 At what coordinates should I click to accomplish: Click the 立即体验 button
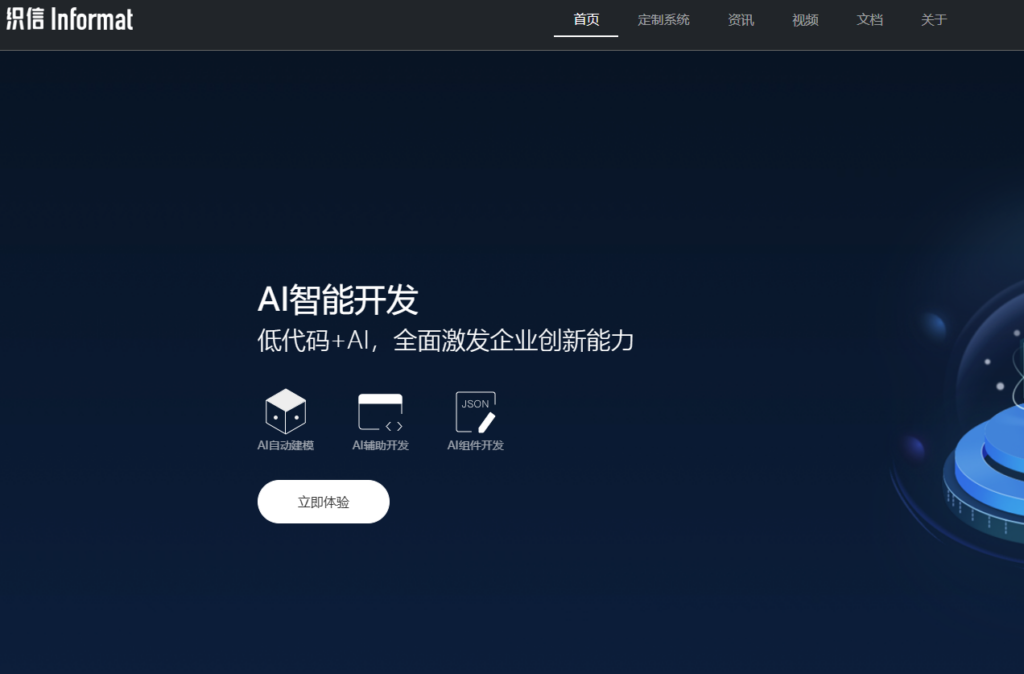tap(323, 501)
